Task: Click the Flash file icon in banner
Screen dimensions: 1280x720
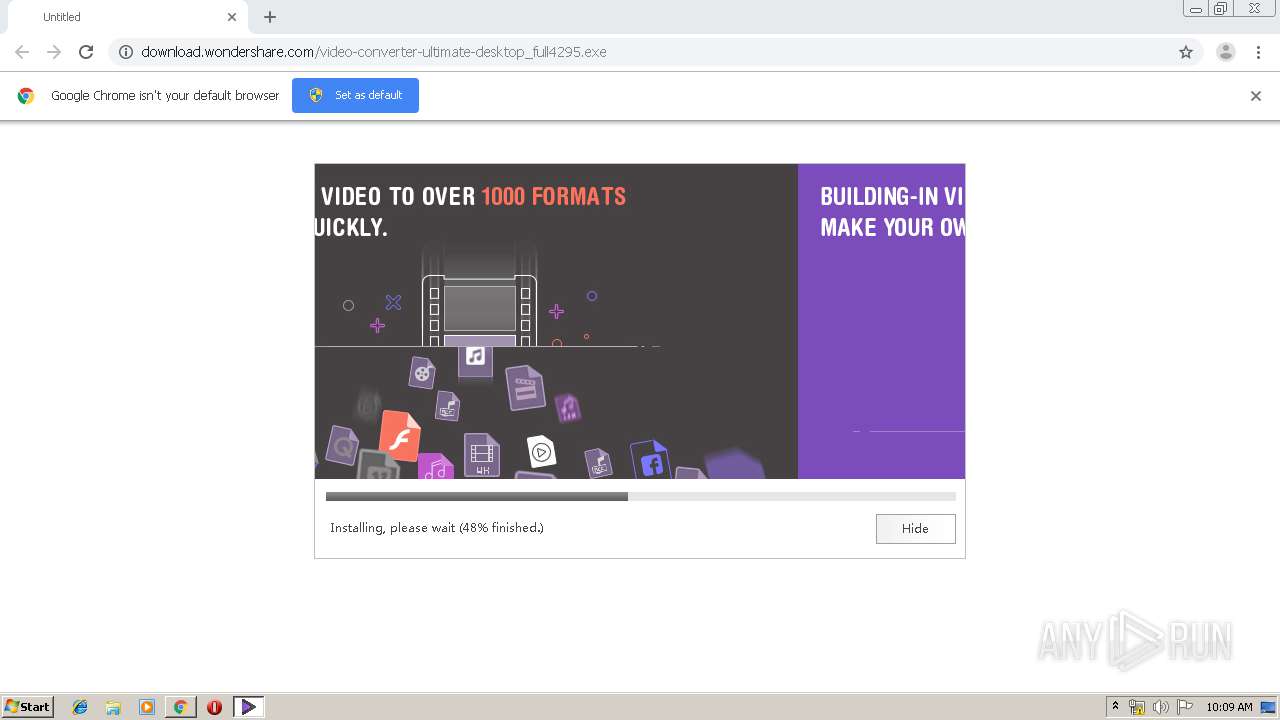Action: click(400, 436)
